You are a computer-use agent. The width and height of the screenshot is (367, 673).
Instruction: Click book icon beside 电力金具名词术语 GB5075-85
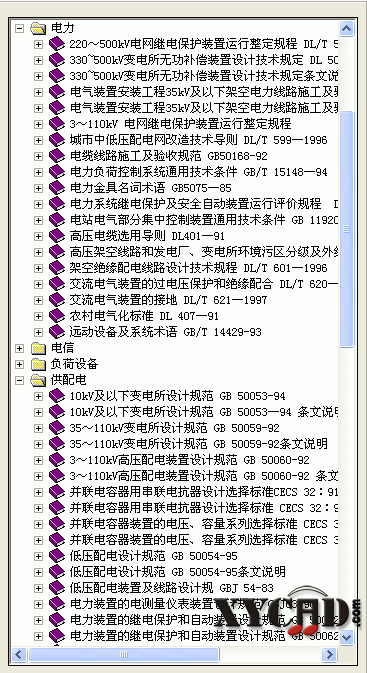click(57, 188)
